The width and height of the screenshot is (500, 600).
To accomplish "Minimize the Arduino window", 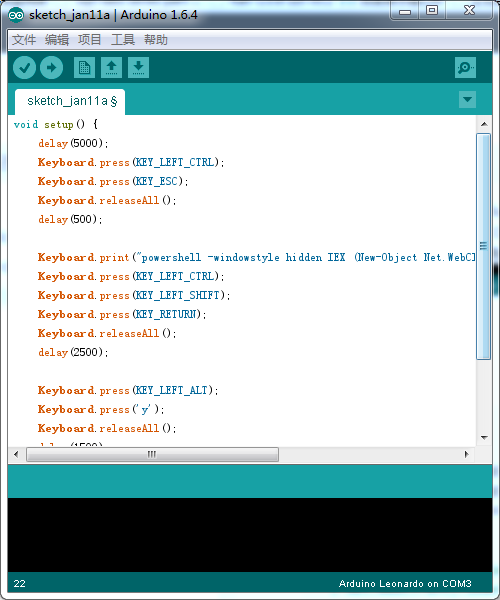I will click(x=405, y=11).
